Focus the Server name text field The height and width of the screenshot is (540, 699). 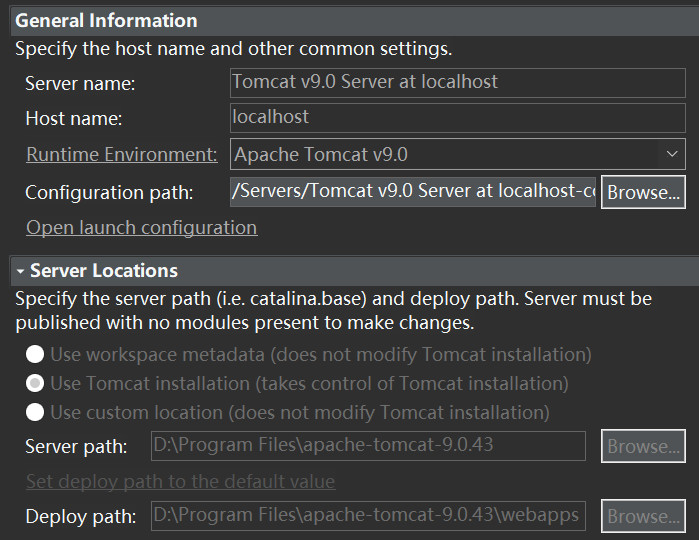point(457,82)
